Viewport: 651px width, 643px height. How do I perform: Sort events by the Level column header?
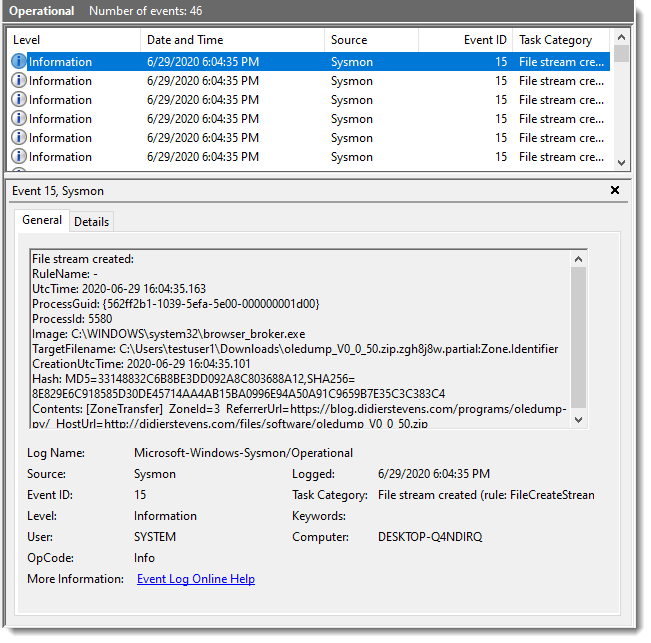click(x=74, y=40)
